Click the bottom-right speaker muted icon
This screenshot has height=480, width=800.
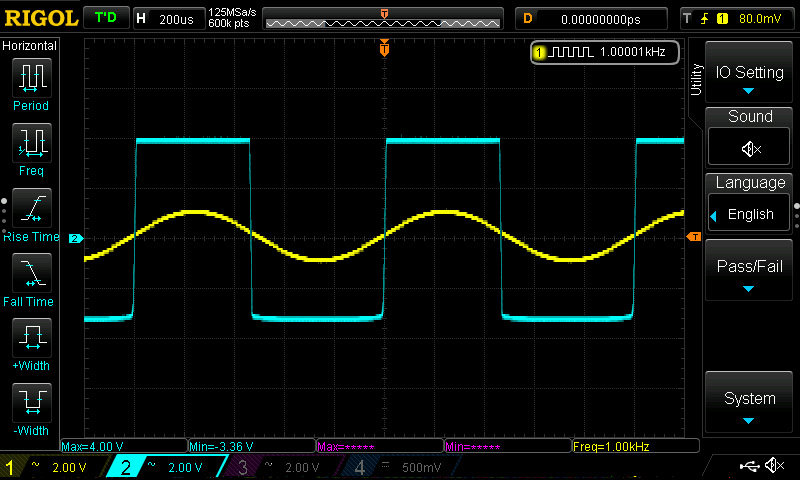pos(774,465)
